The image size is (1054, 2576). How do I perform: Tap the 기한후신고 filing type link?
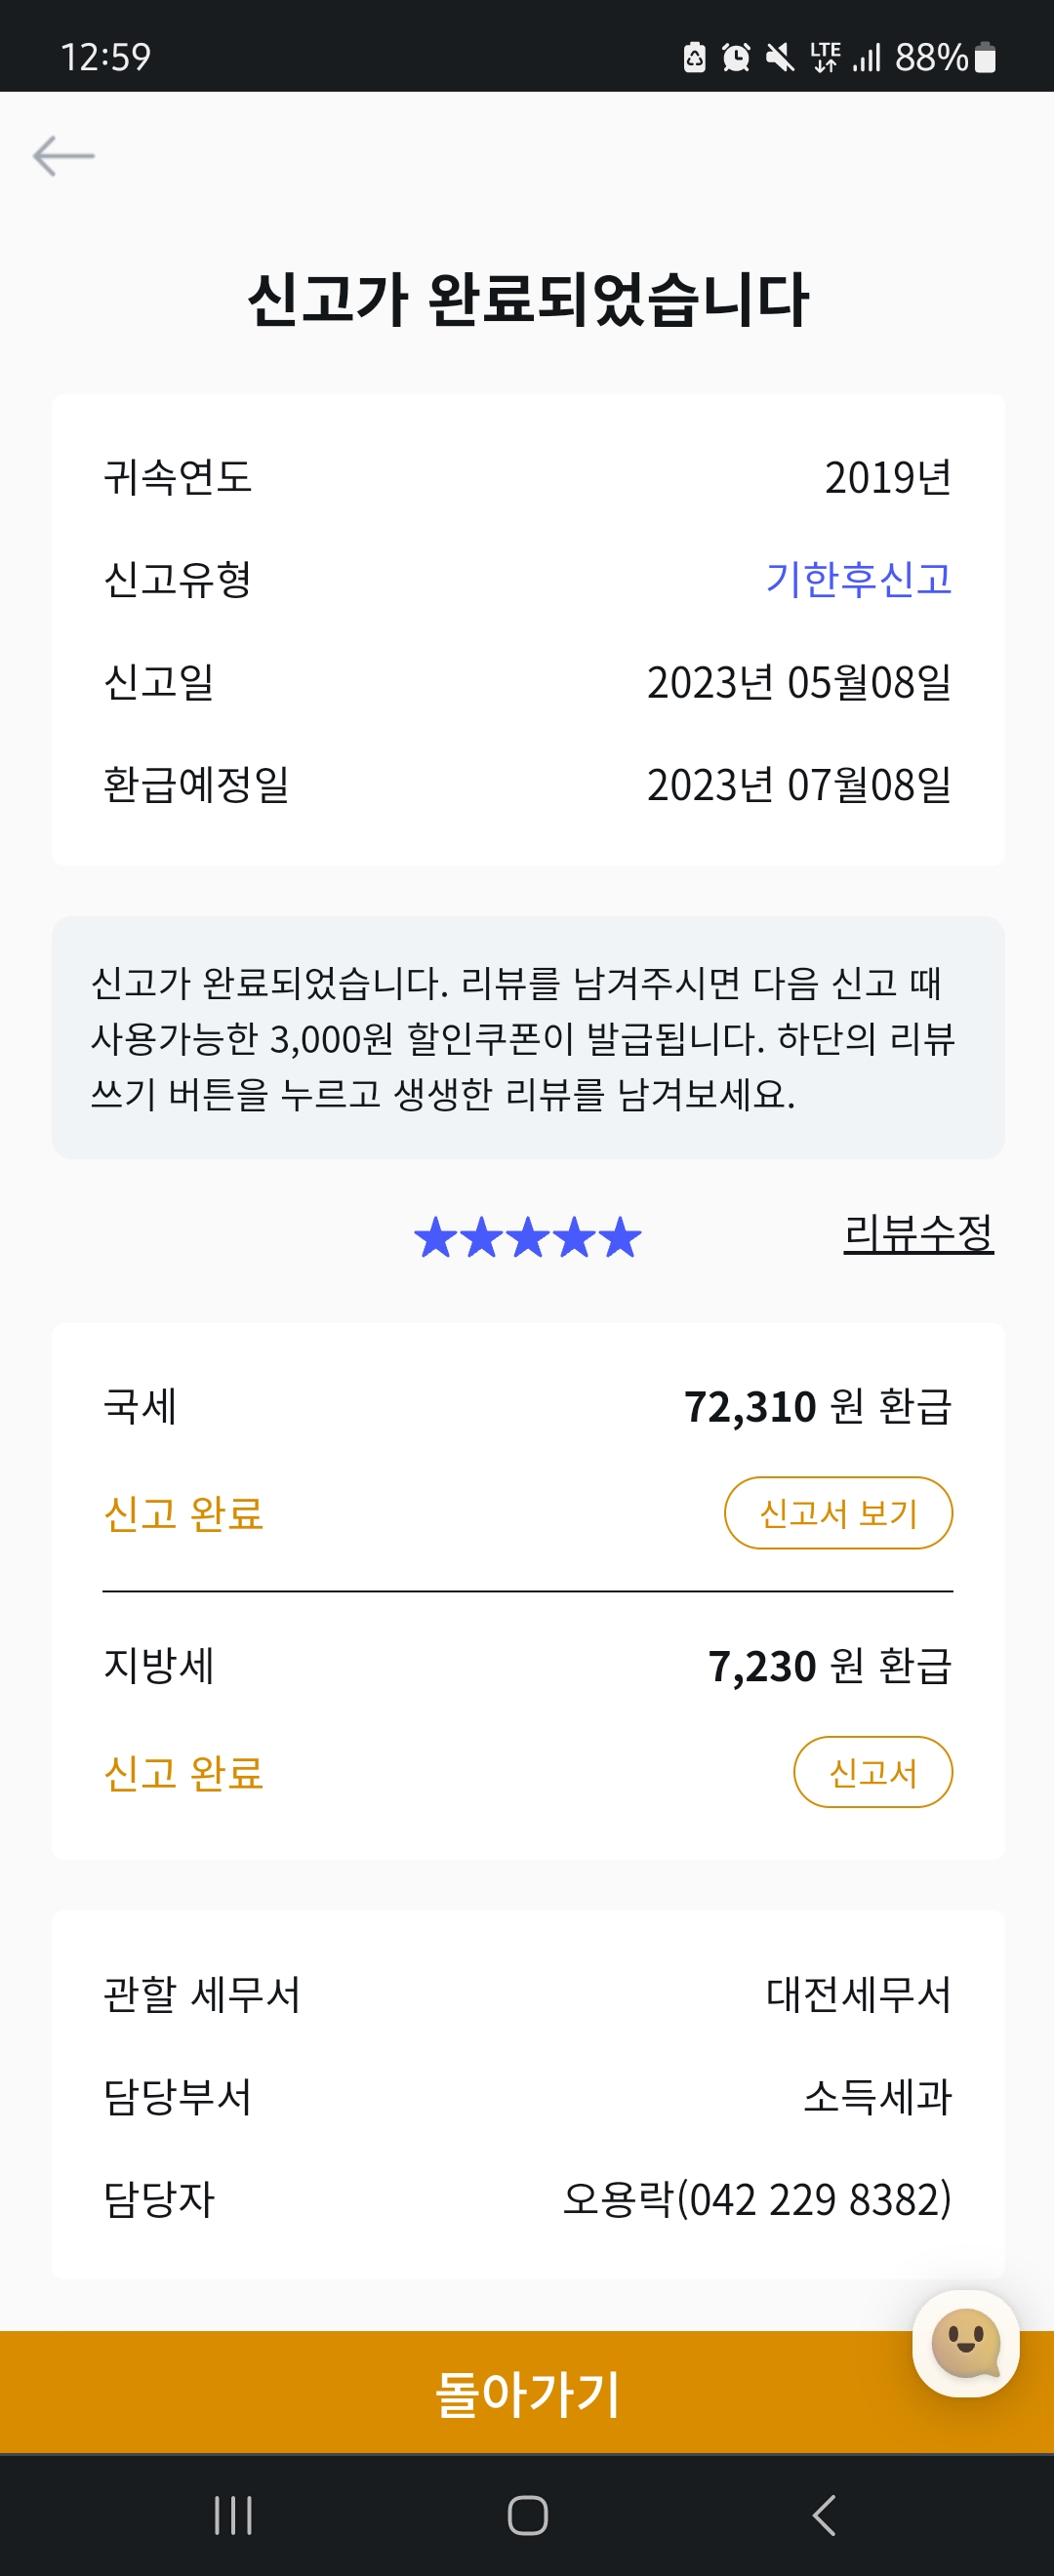point(858,579)
